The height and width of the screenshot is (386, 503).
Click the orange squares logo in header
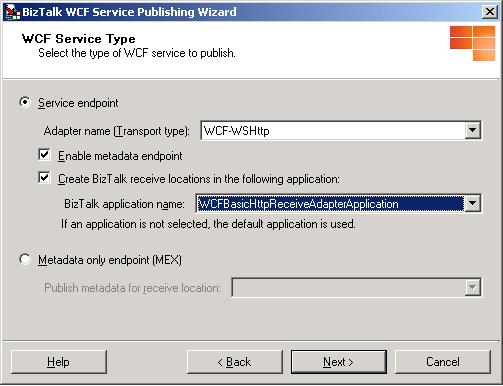click(x=472, y=43)
